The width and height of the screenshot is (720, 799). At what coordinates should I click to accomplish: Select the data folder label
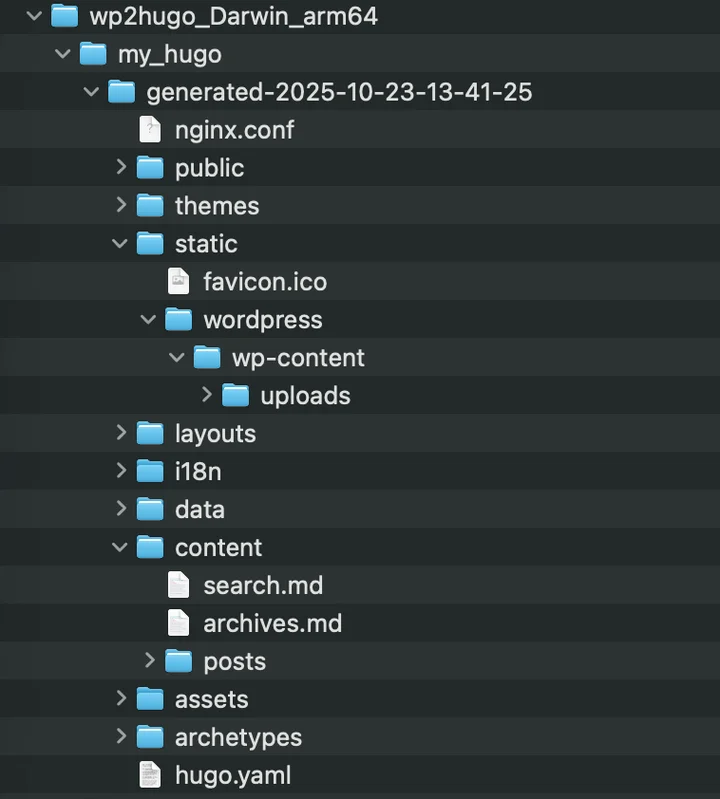(199, 509)
